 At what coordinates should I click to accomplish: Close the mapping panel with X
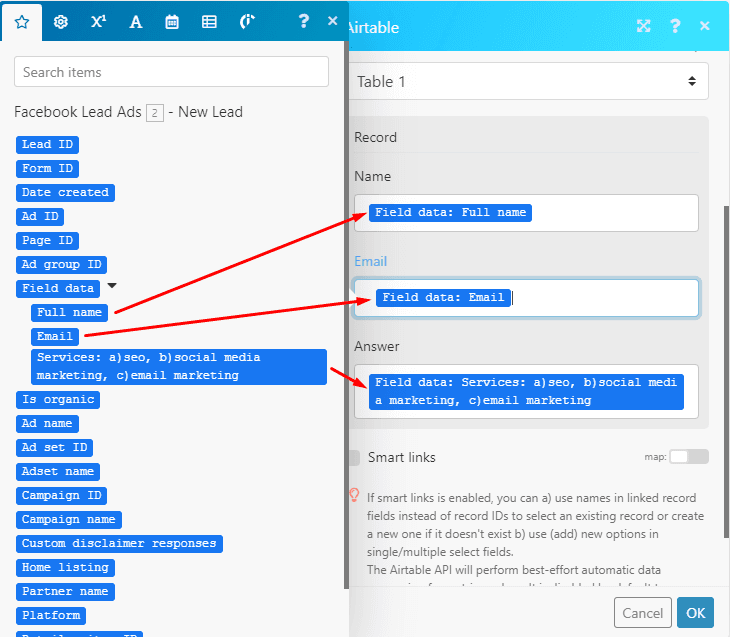pyautogui.click(x=333, y=21)
